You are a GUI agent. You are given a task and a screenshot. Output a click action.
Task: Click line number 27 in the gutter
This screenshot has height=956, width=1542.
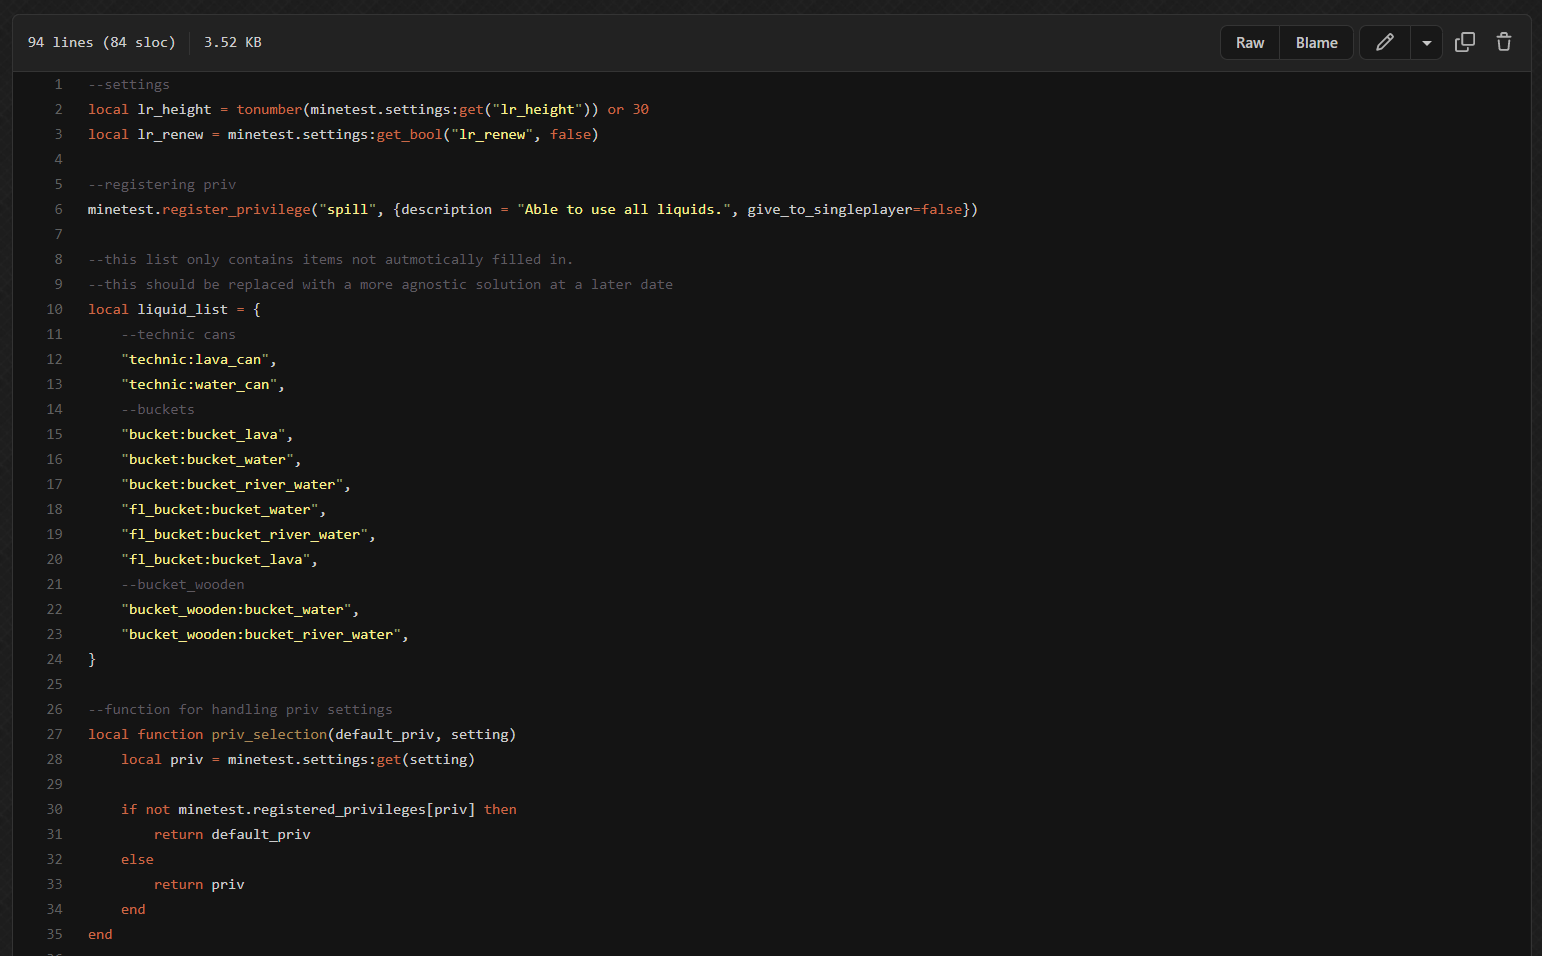click(55, 735)
